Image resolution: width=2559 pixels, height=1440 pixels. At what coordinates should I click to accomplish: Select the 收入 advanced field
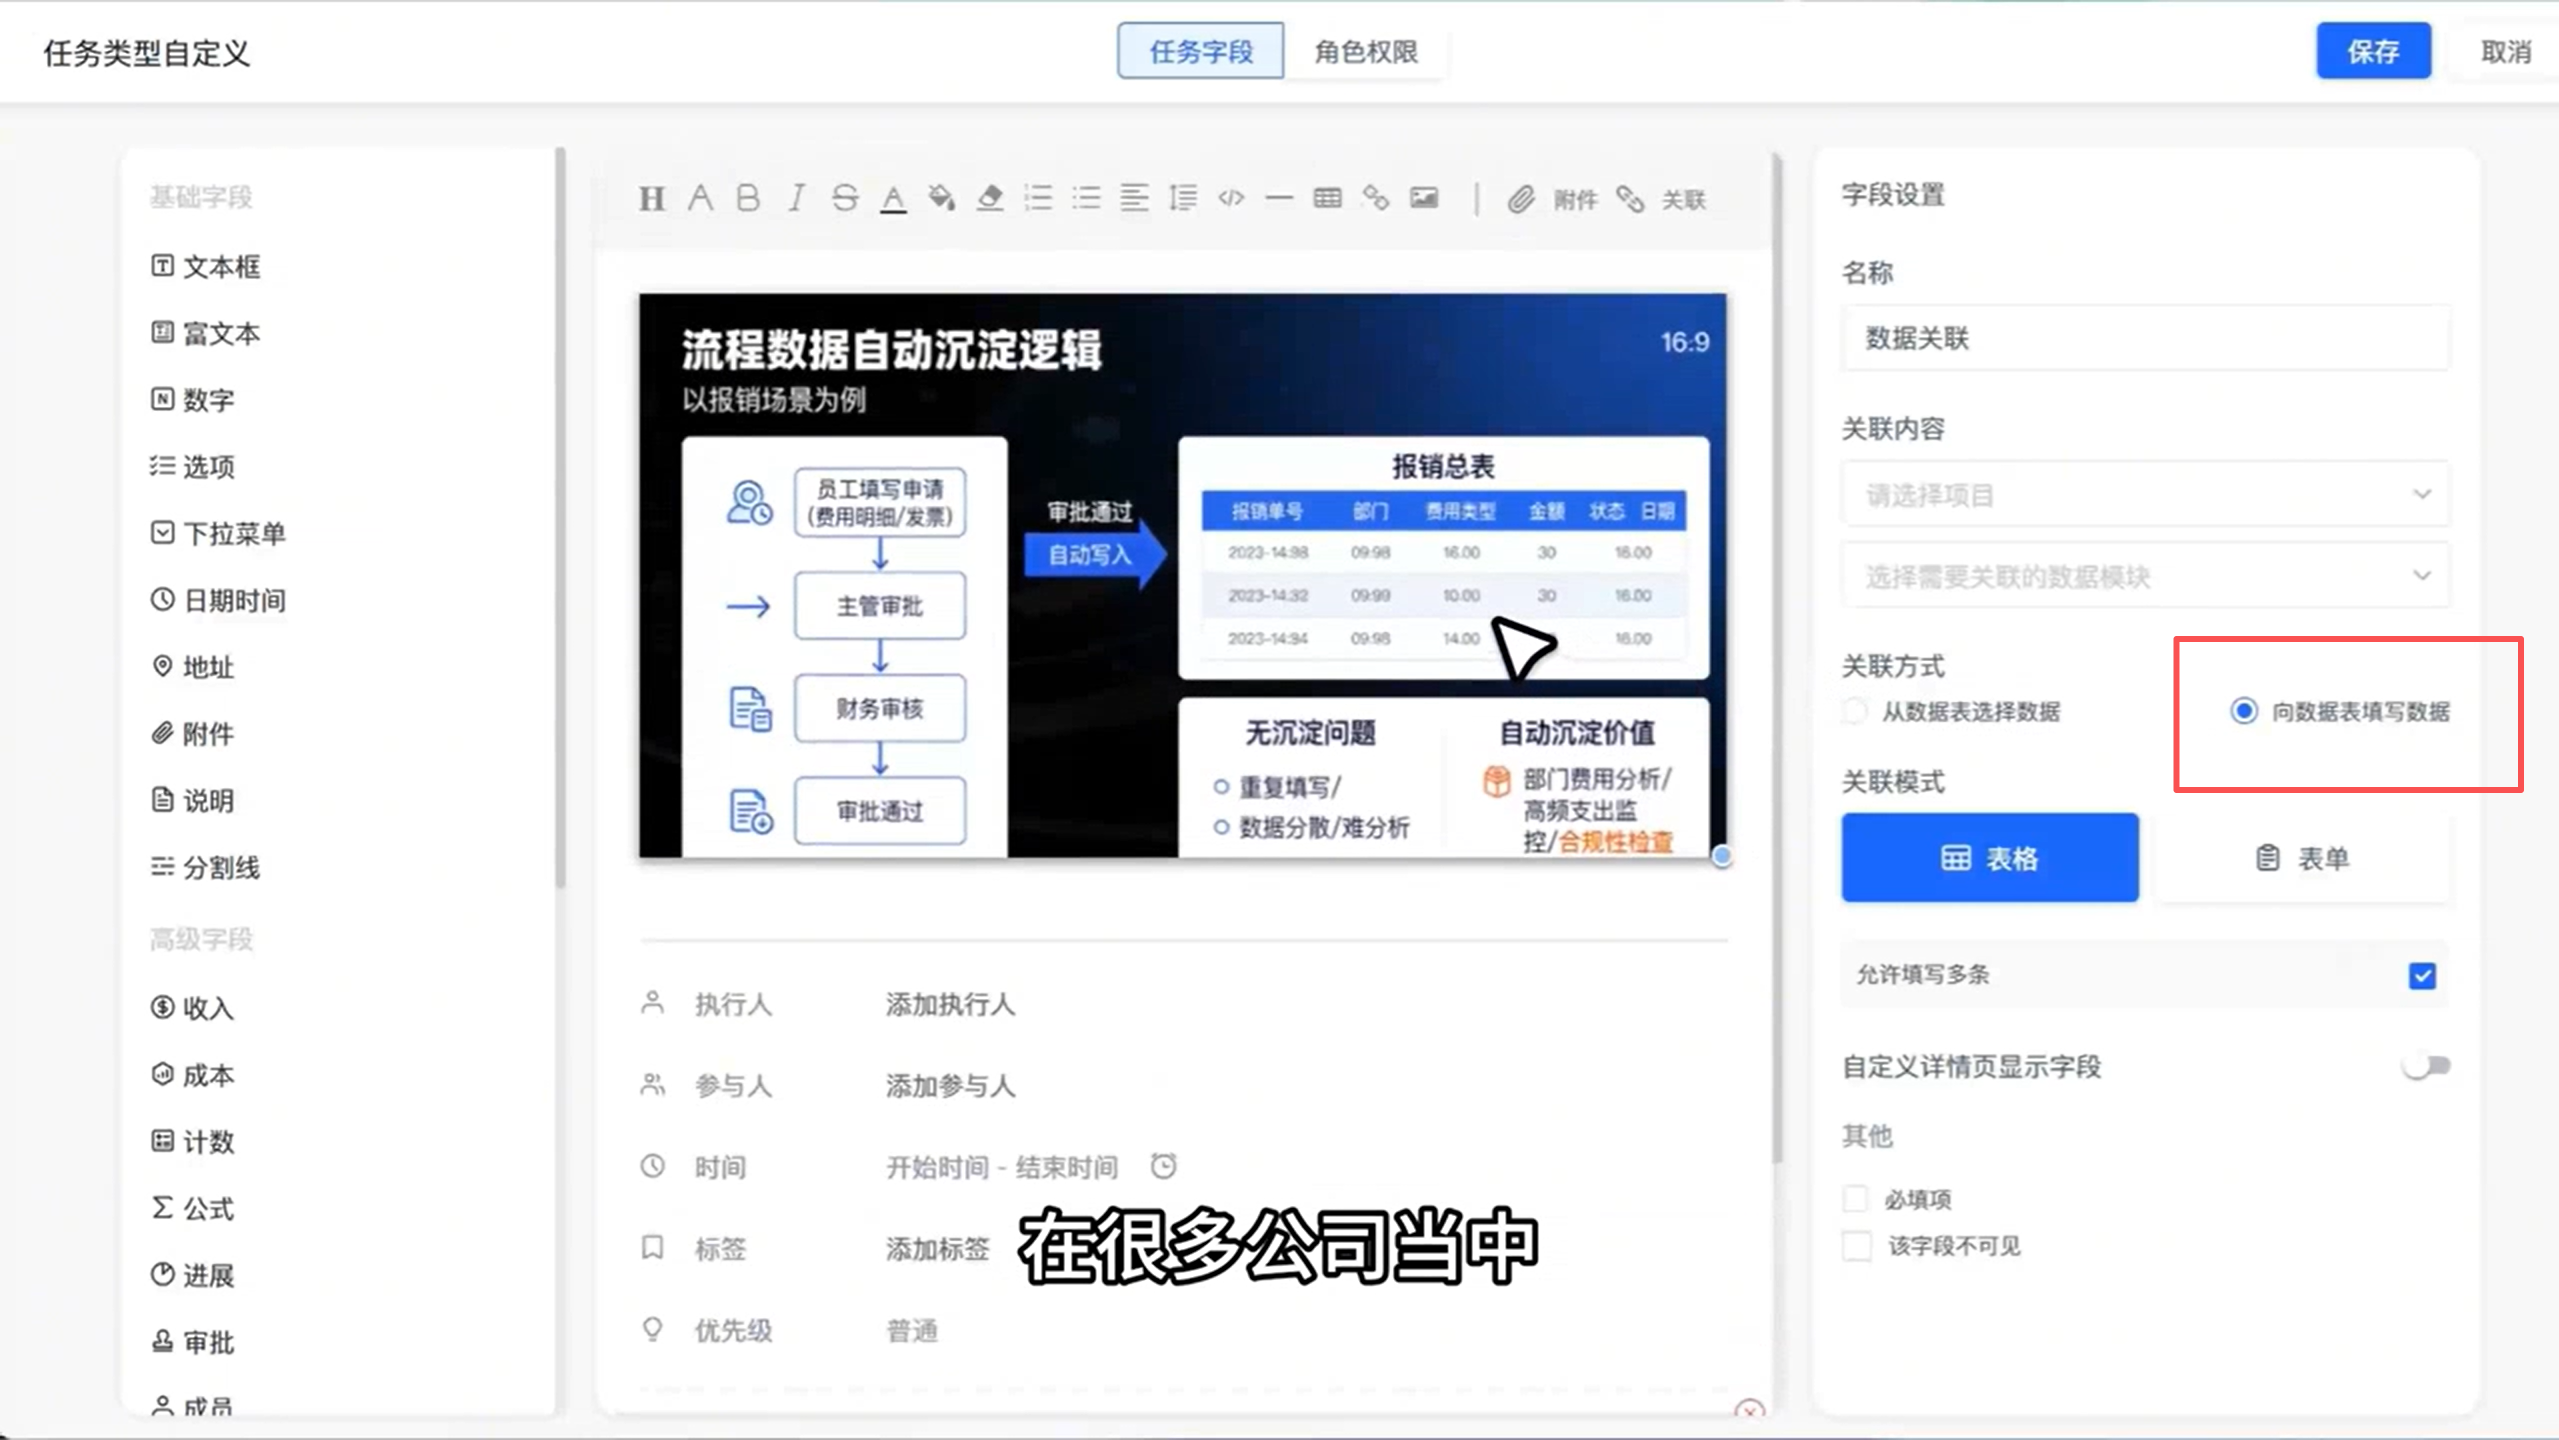point(192,1007)
